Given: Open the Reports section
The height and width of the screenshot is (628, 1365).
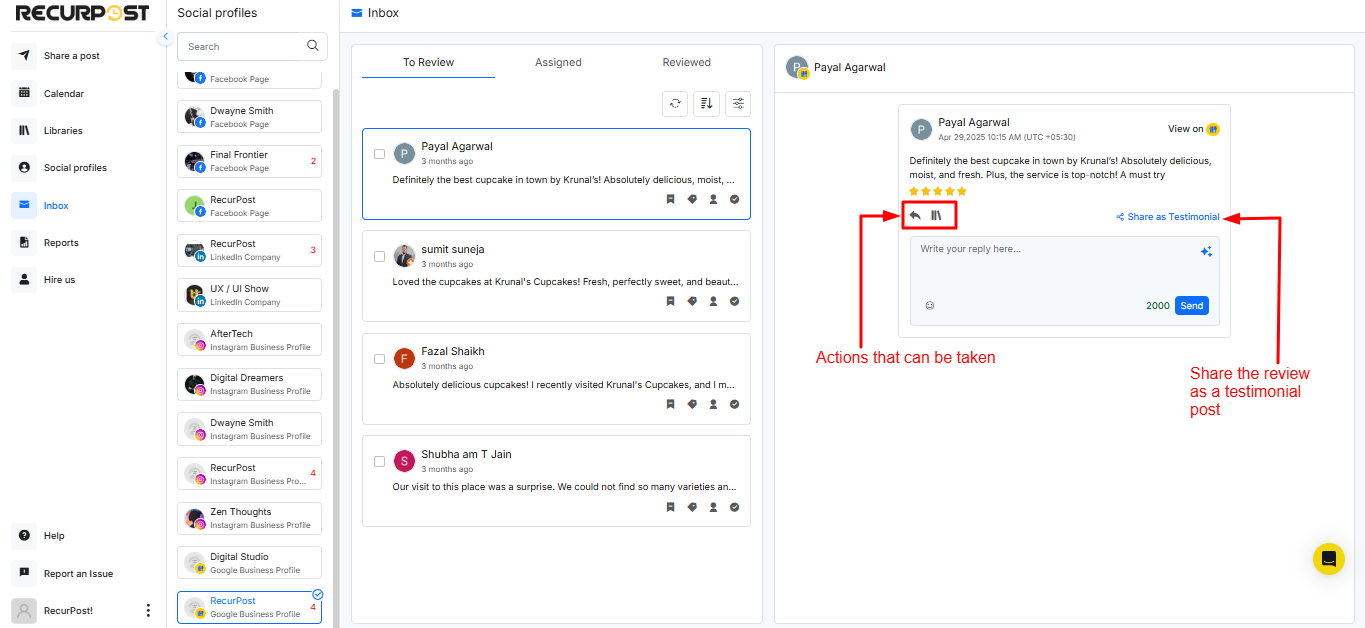Looking at the screenshot, I should pyautogui.click(x=60, y=243).
